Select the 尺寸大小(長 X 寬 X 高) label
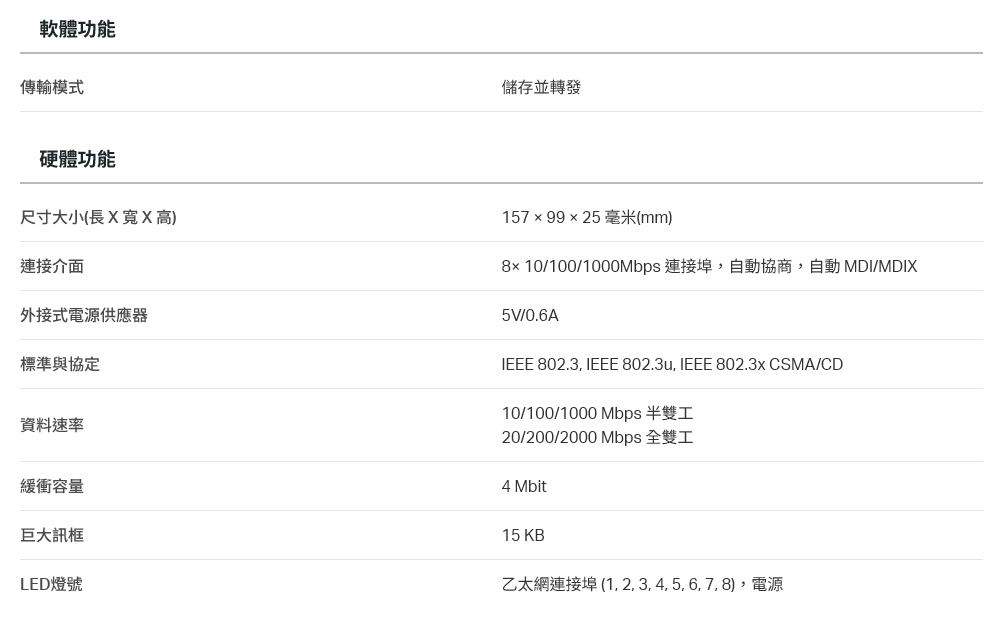Screen dimensions: 1000x620 (x=98, y=218)
